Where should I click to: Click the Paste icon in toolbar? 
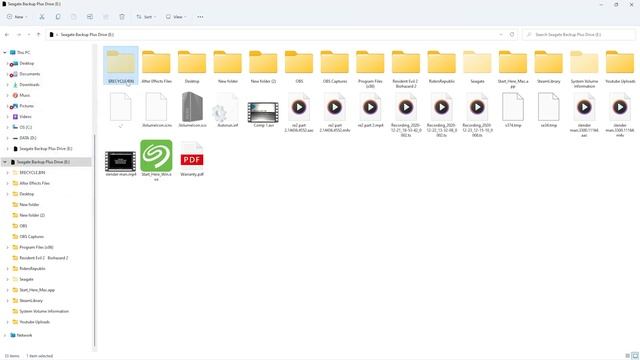pyautogui.click(x=74, y=17)
